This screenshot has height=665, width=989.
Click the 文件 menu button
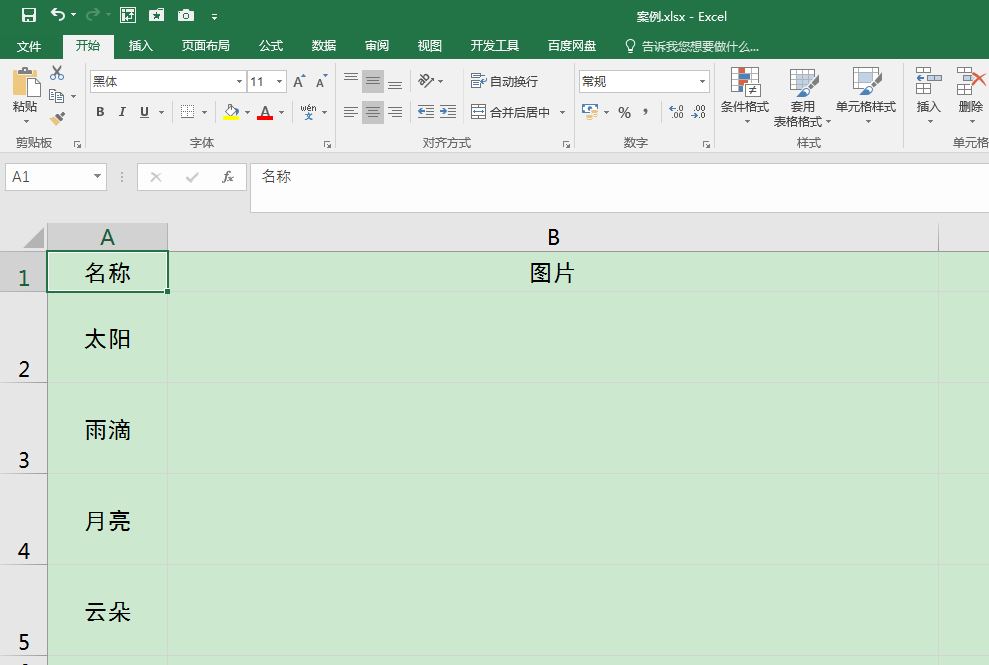click(29, 46)
